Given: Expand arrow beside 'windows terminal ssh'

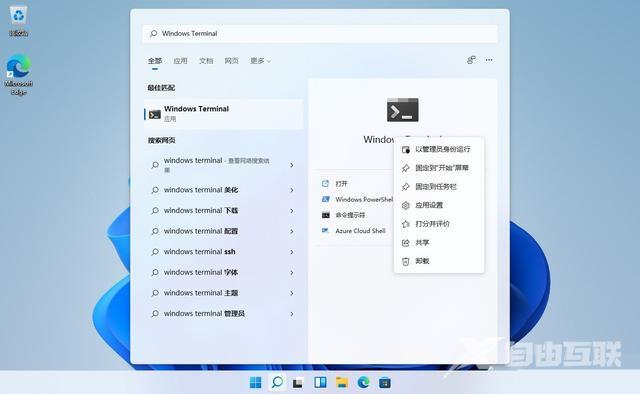Looking at the screenshot, I should 292,252.
